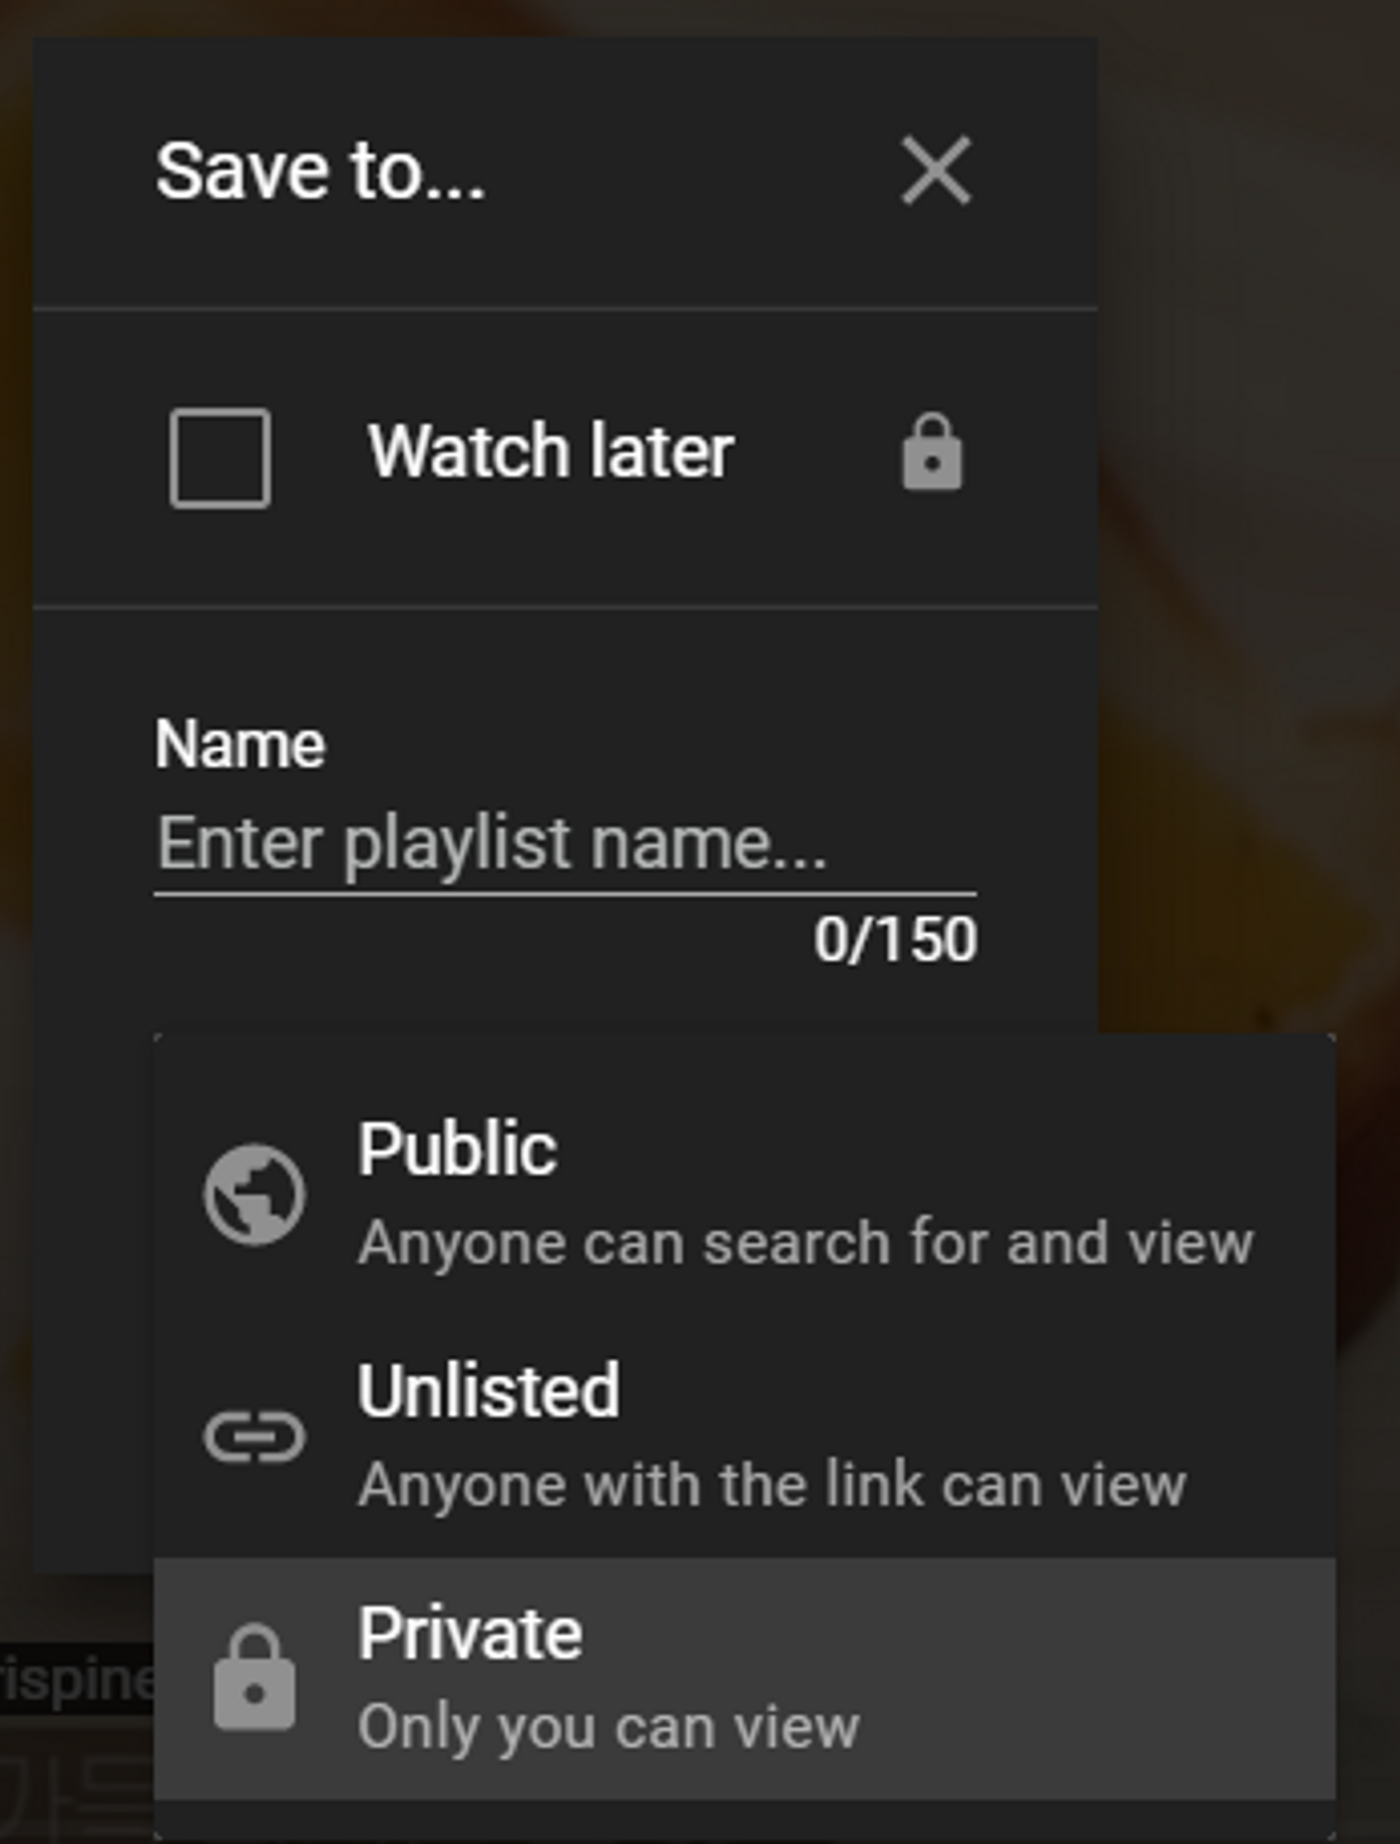
Task: Click the globe icon for Public
Action: (x=255, y=1194)
